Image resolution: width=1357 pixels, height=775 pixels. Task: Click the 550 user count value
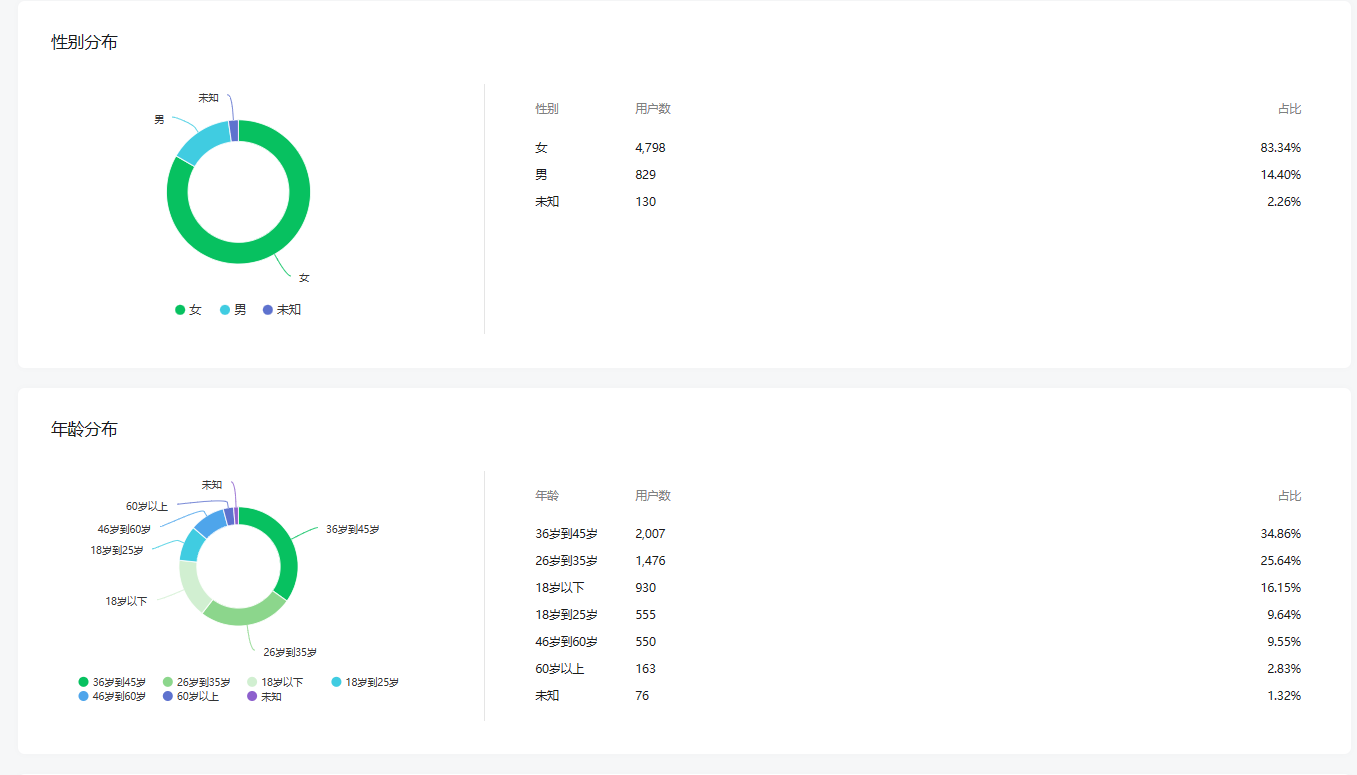(646, 642)
